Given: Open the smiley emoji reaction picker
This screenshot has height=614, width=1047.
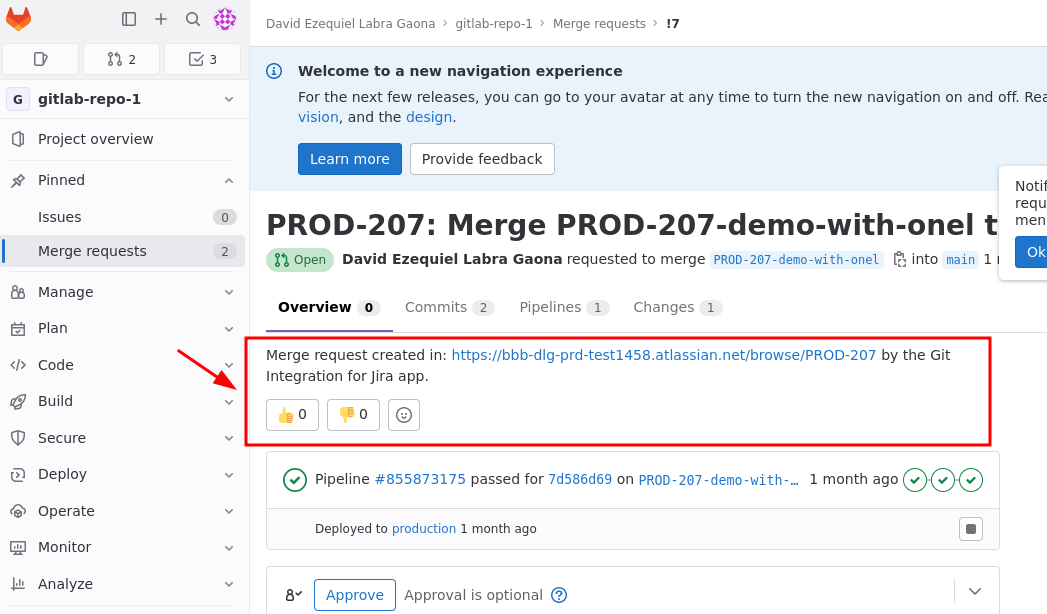Looking at the screenshot, I should click(x=404, y=414).
